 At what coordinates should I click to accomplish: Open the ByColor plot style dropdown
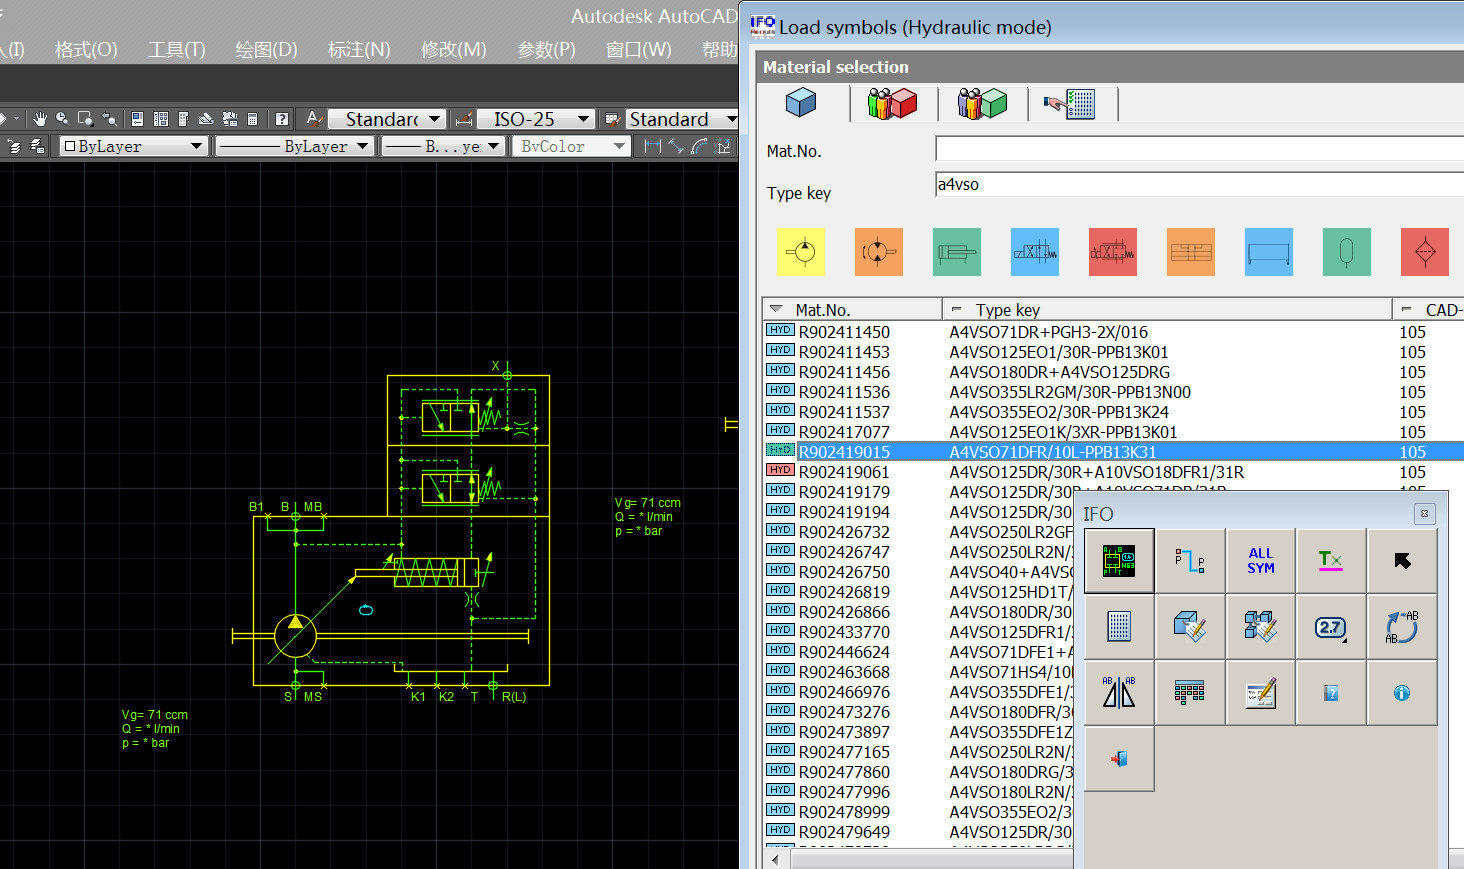[x=572, y=146]
